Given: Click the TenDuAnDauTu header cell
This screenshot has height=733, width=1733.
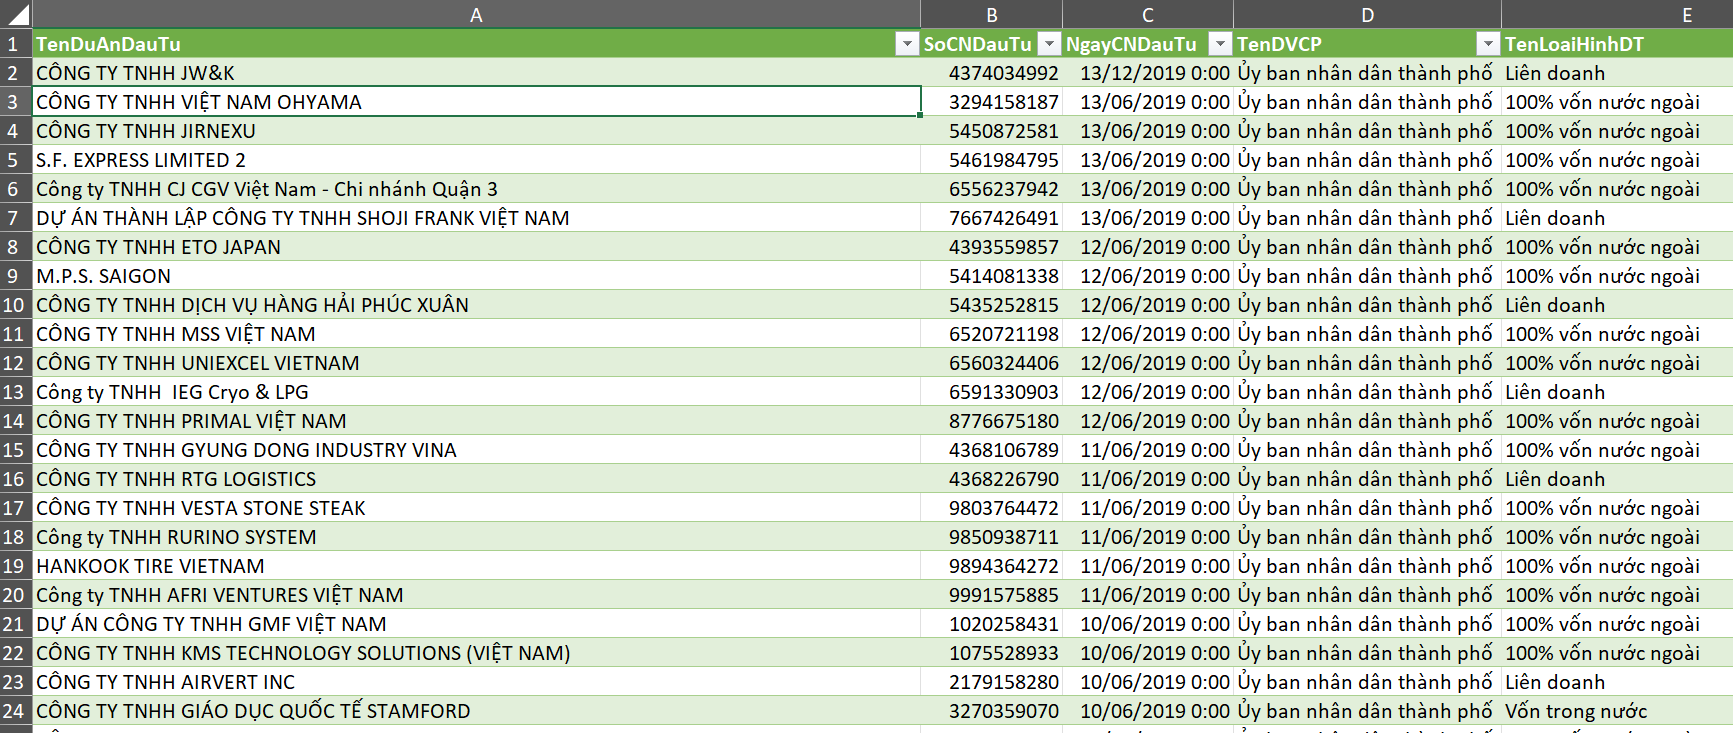Looking at the screenshot, I should click(476, 44).
